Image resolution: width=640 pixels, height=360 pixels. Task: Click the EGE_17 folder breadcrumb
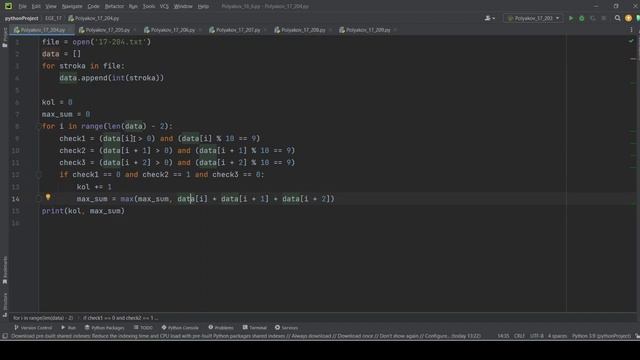[53, 18]
